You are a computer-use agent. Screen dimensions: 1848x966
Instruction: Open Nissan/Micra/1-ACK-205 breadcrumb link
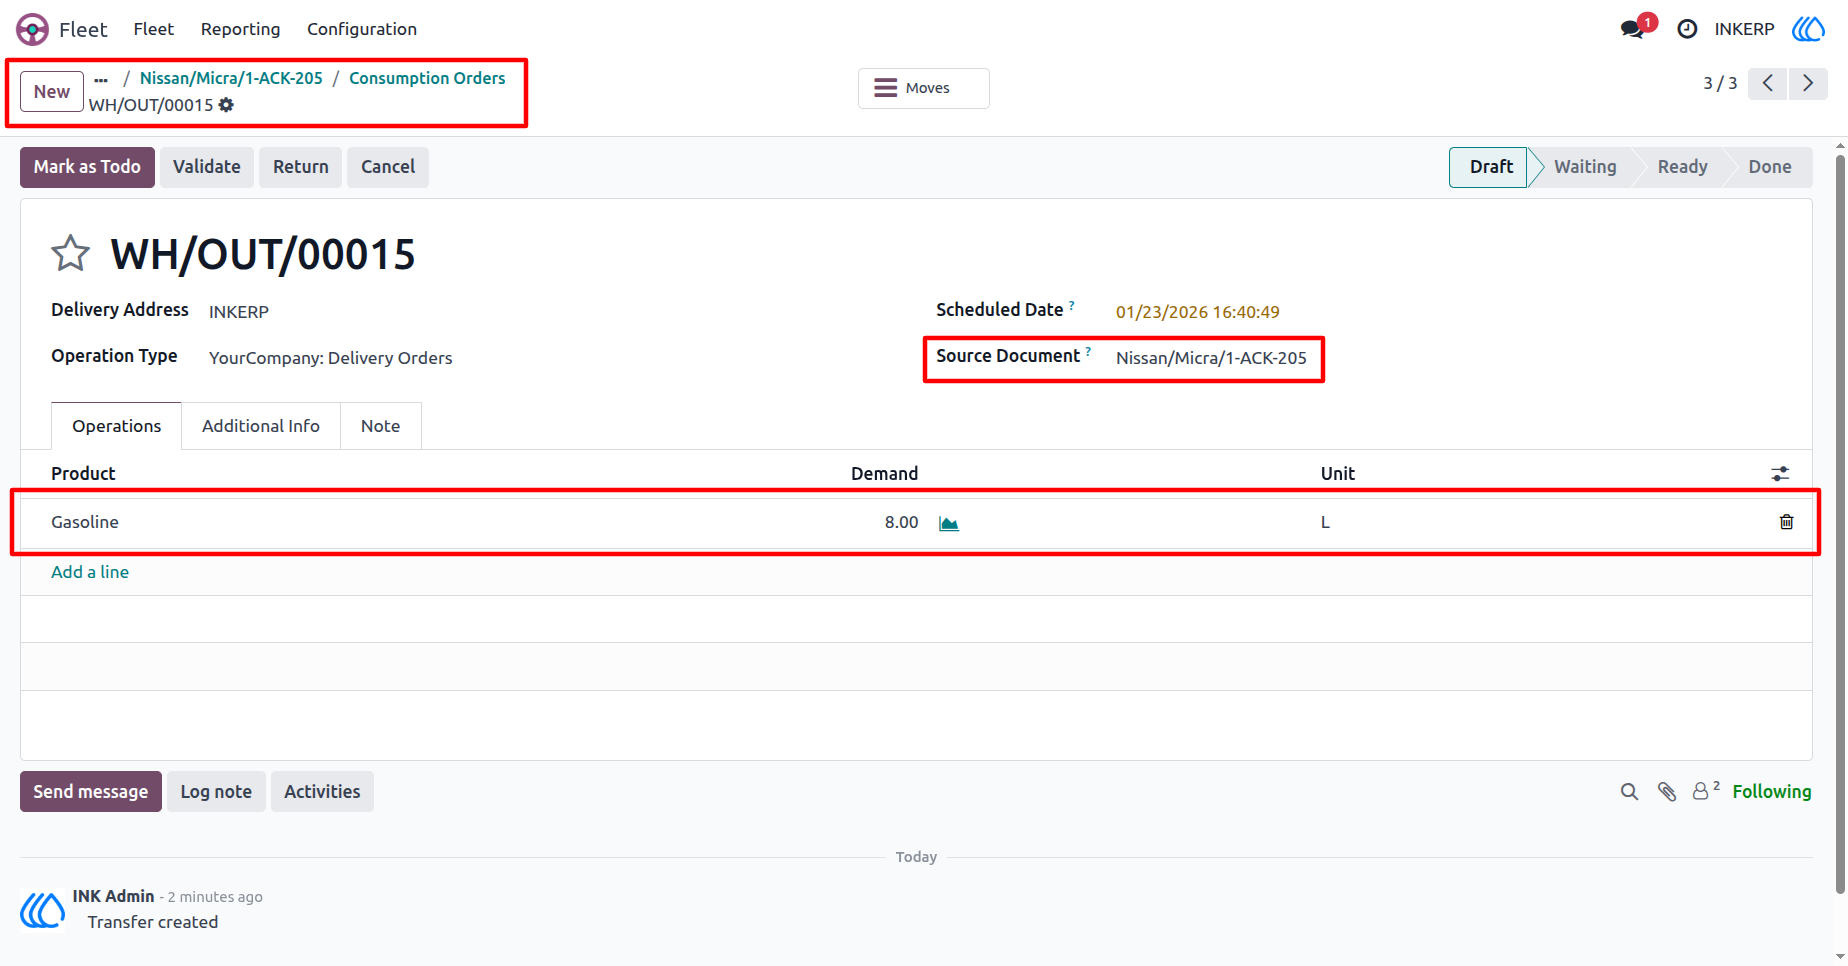pos(231,78)
